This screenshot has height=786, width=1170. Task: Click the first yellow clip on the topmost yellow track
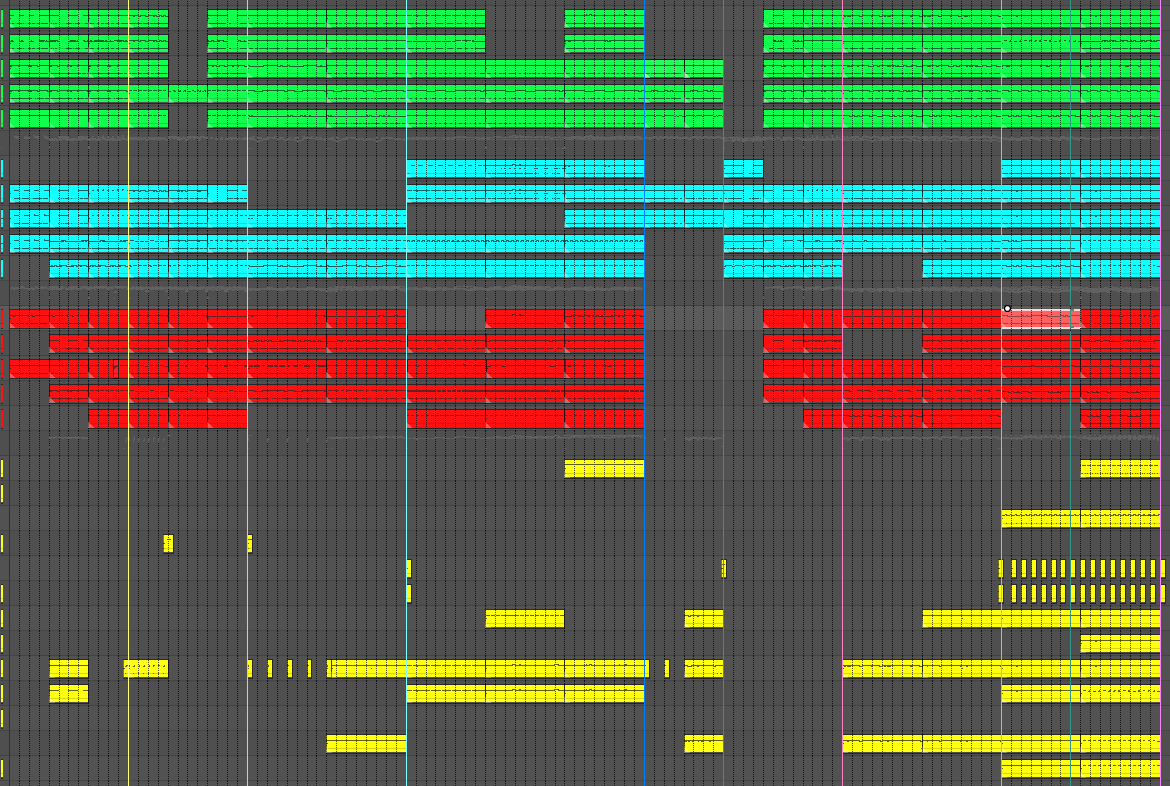pyautogui.click(x=604, y=468)
